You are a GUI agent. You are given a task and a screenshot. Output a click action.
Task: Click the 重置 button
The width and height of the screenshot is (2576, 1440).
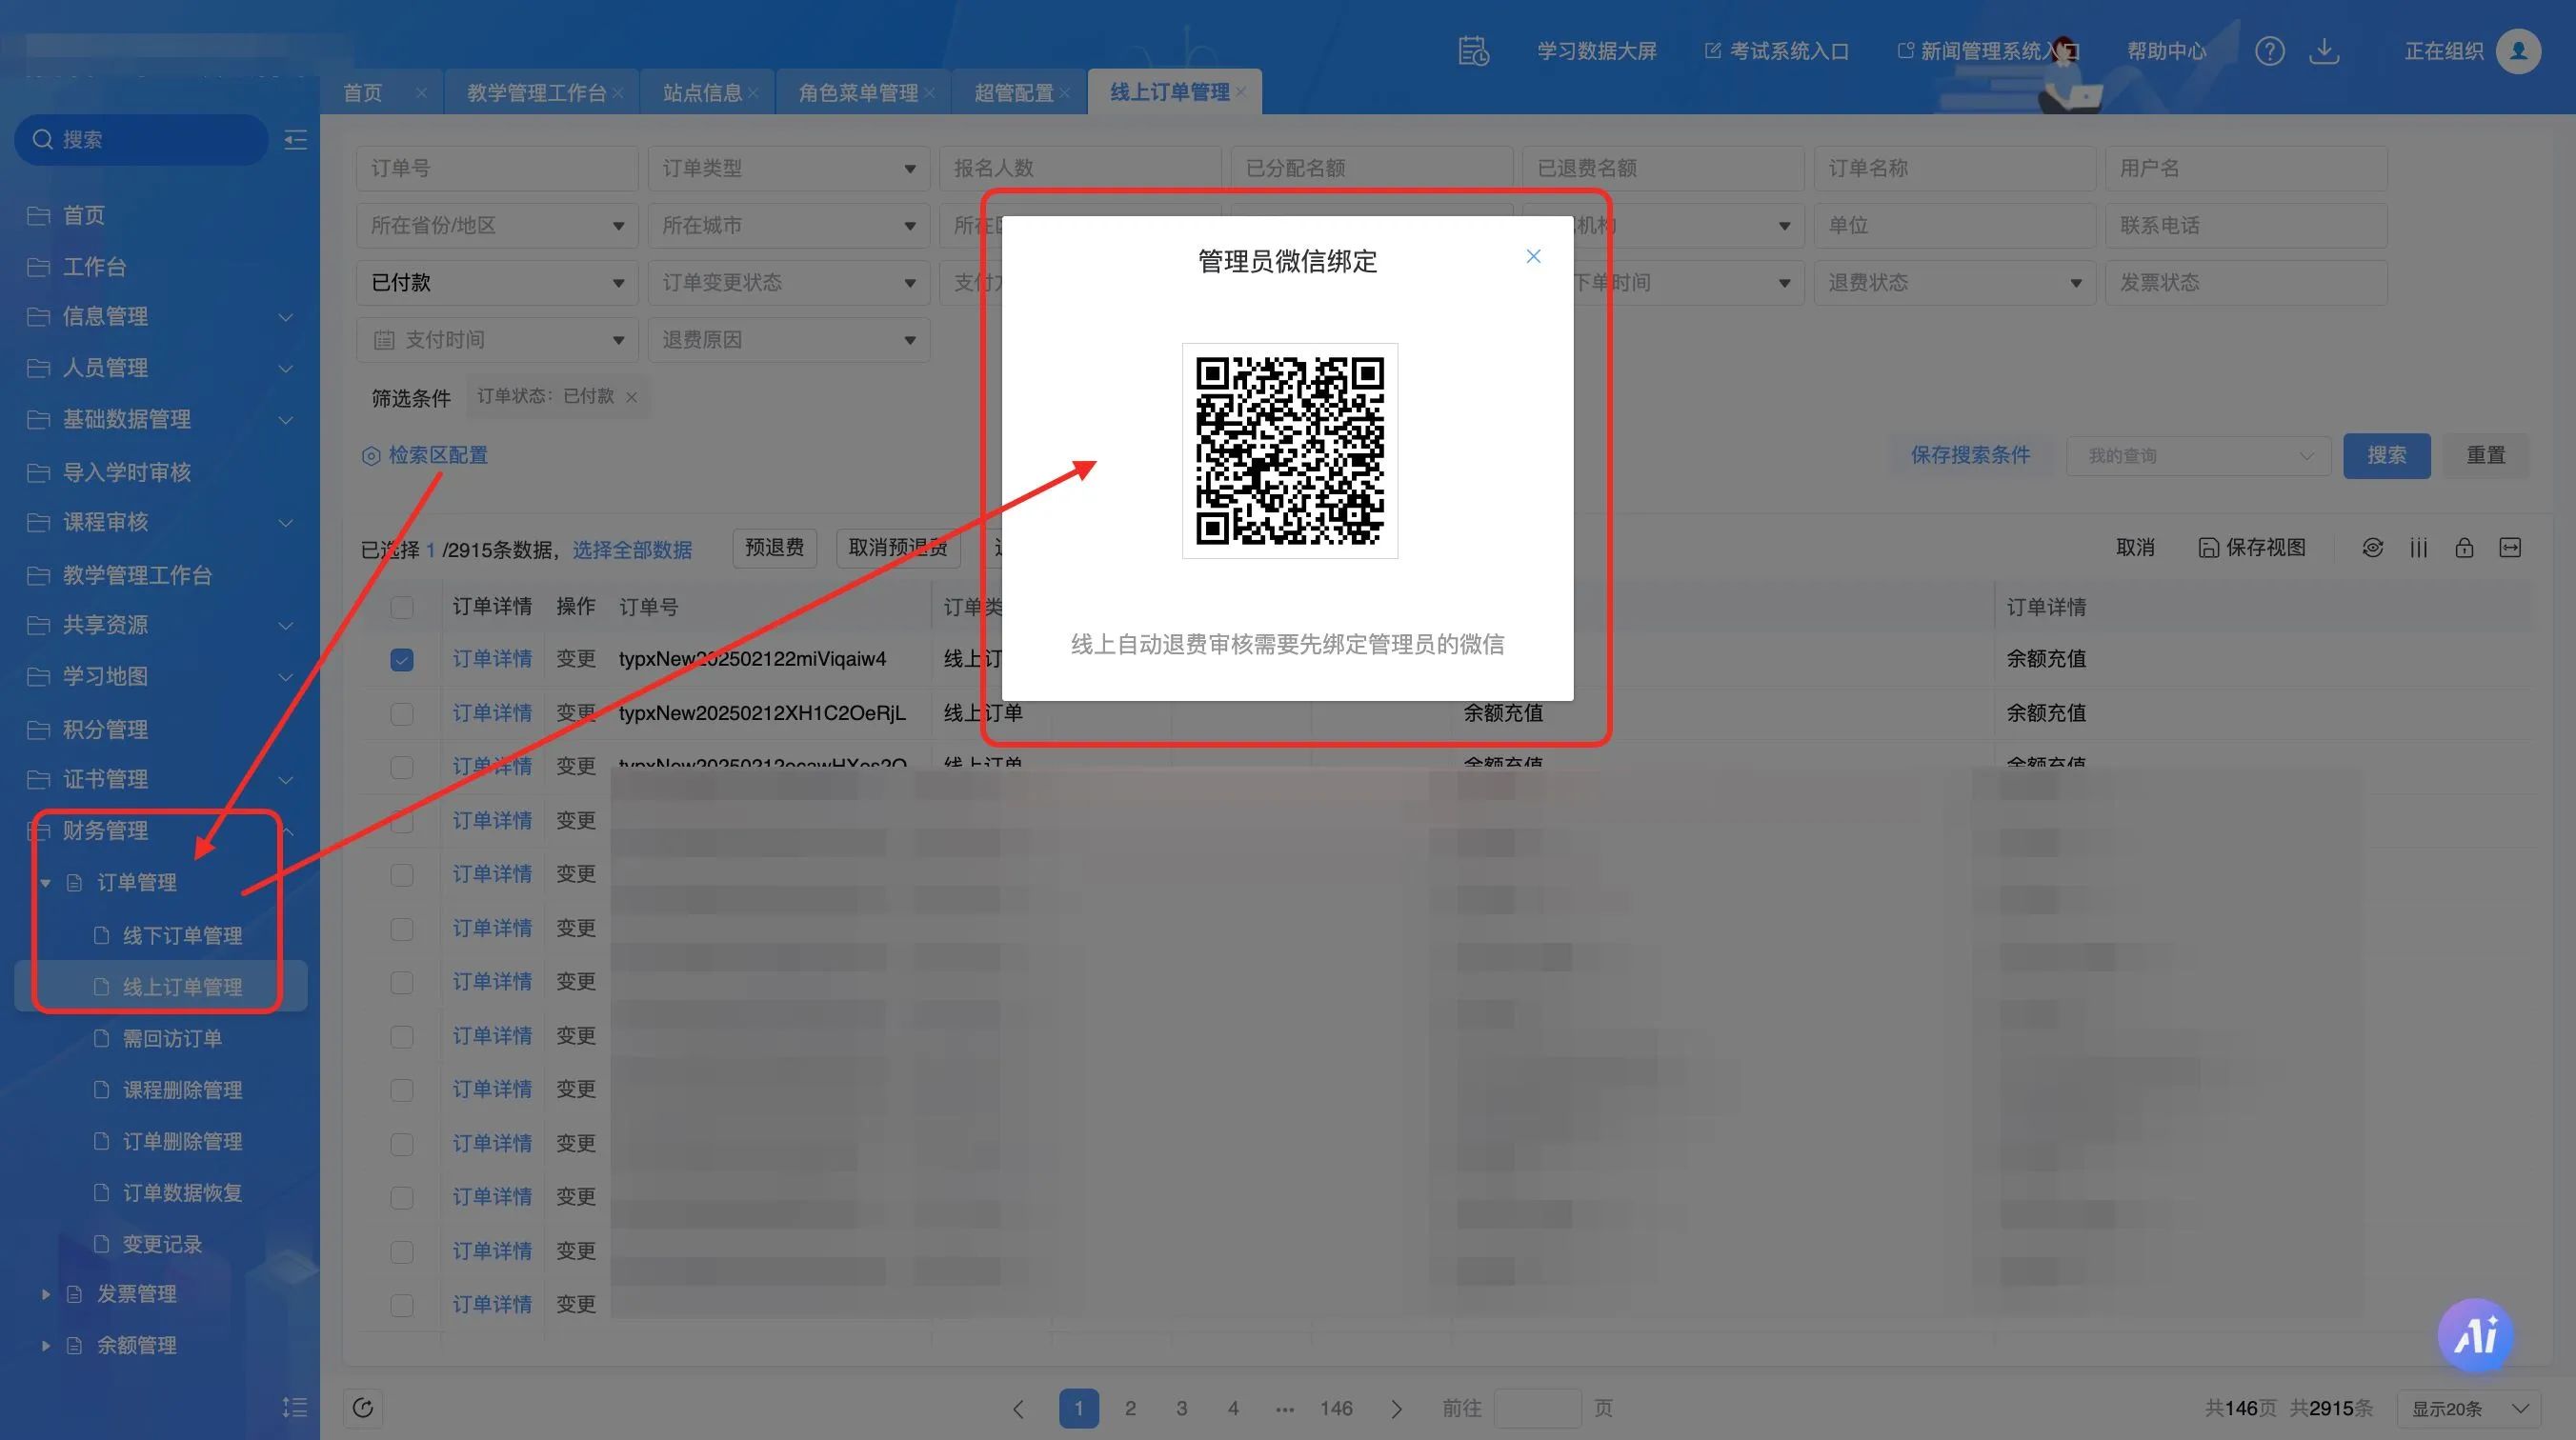[2485, 456]
